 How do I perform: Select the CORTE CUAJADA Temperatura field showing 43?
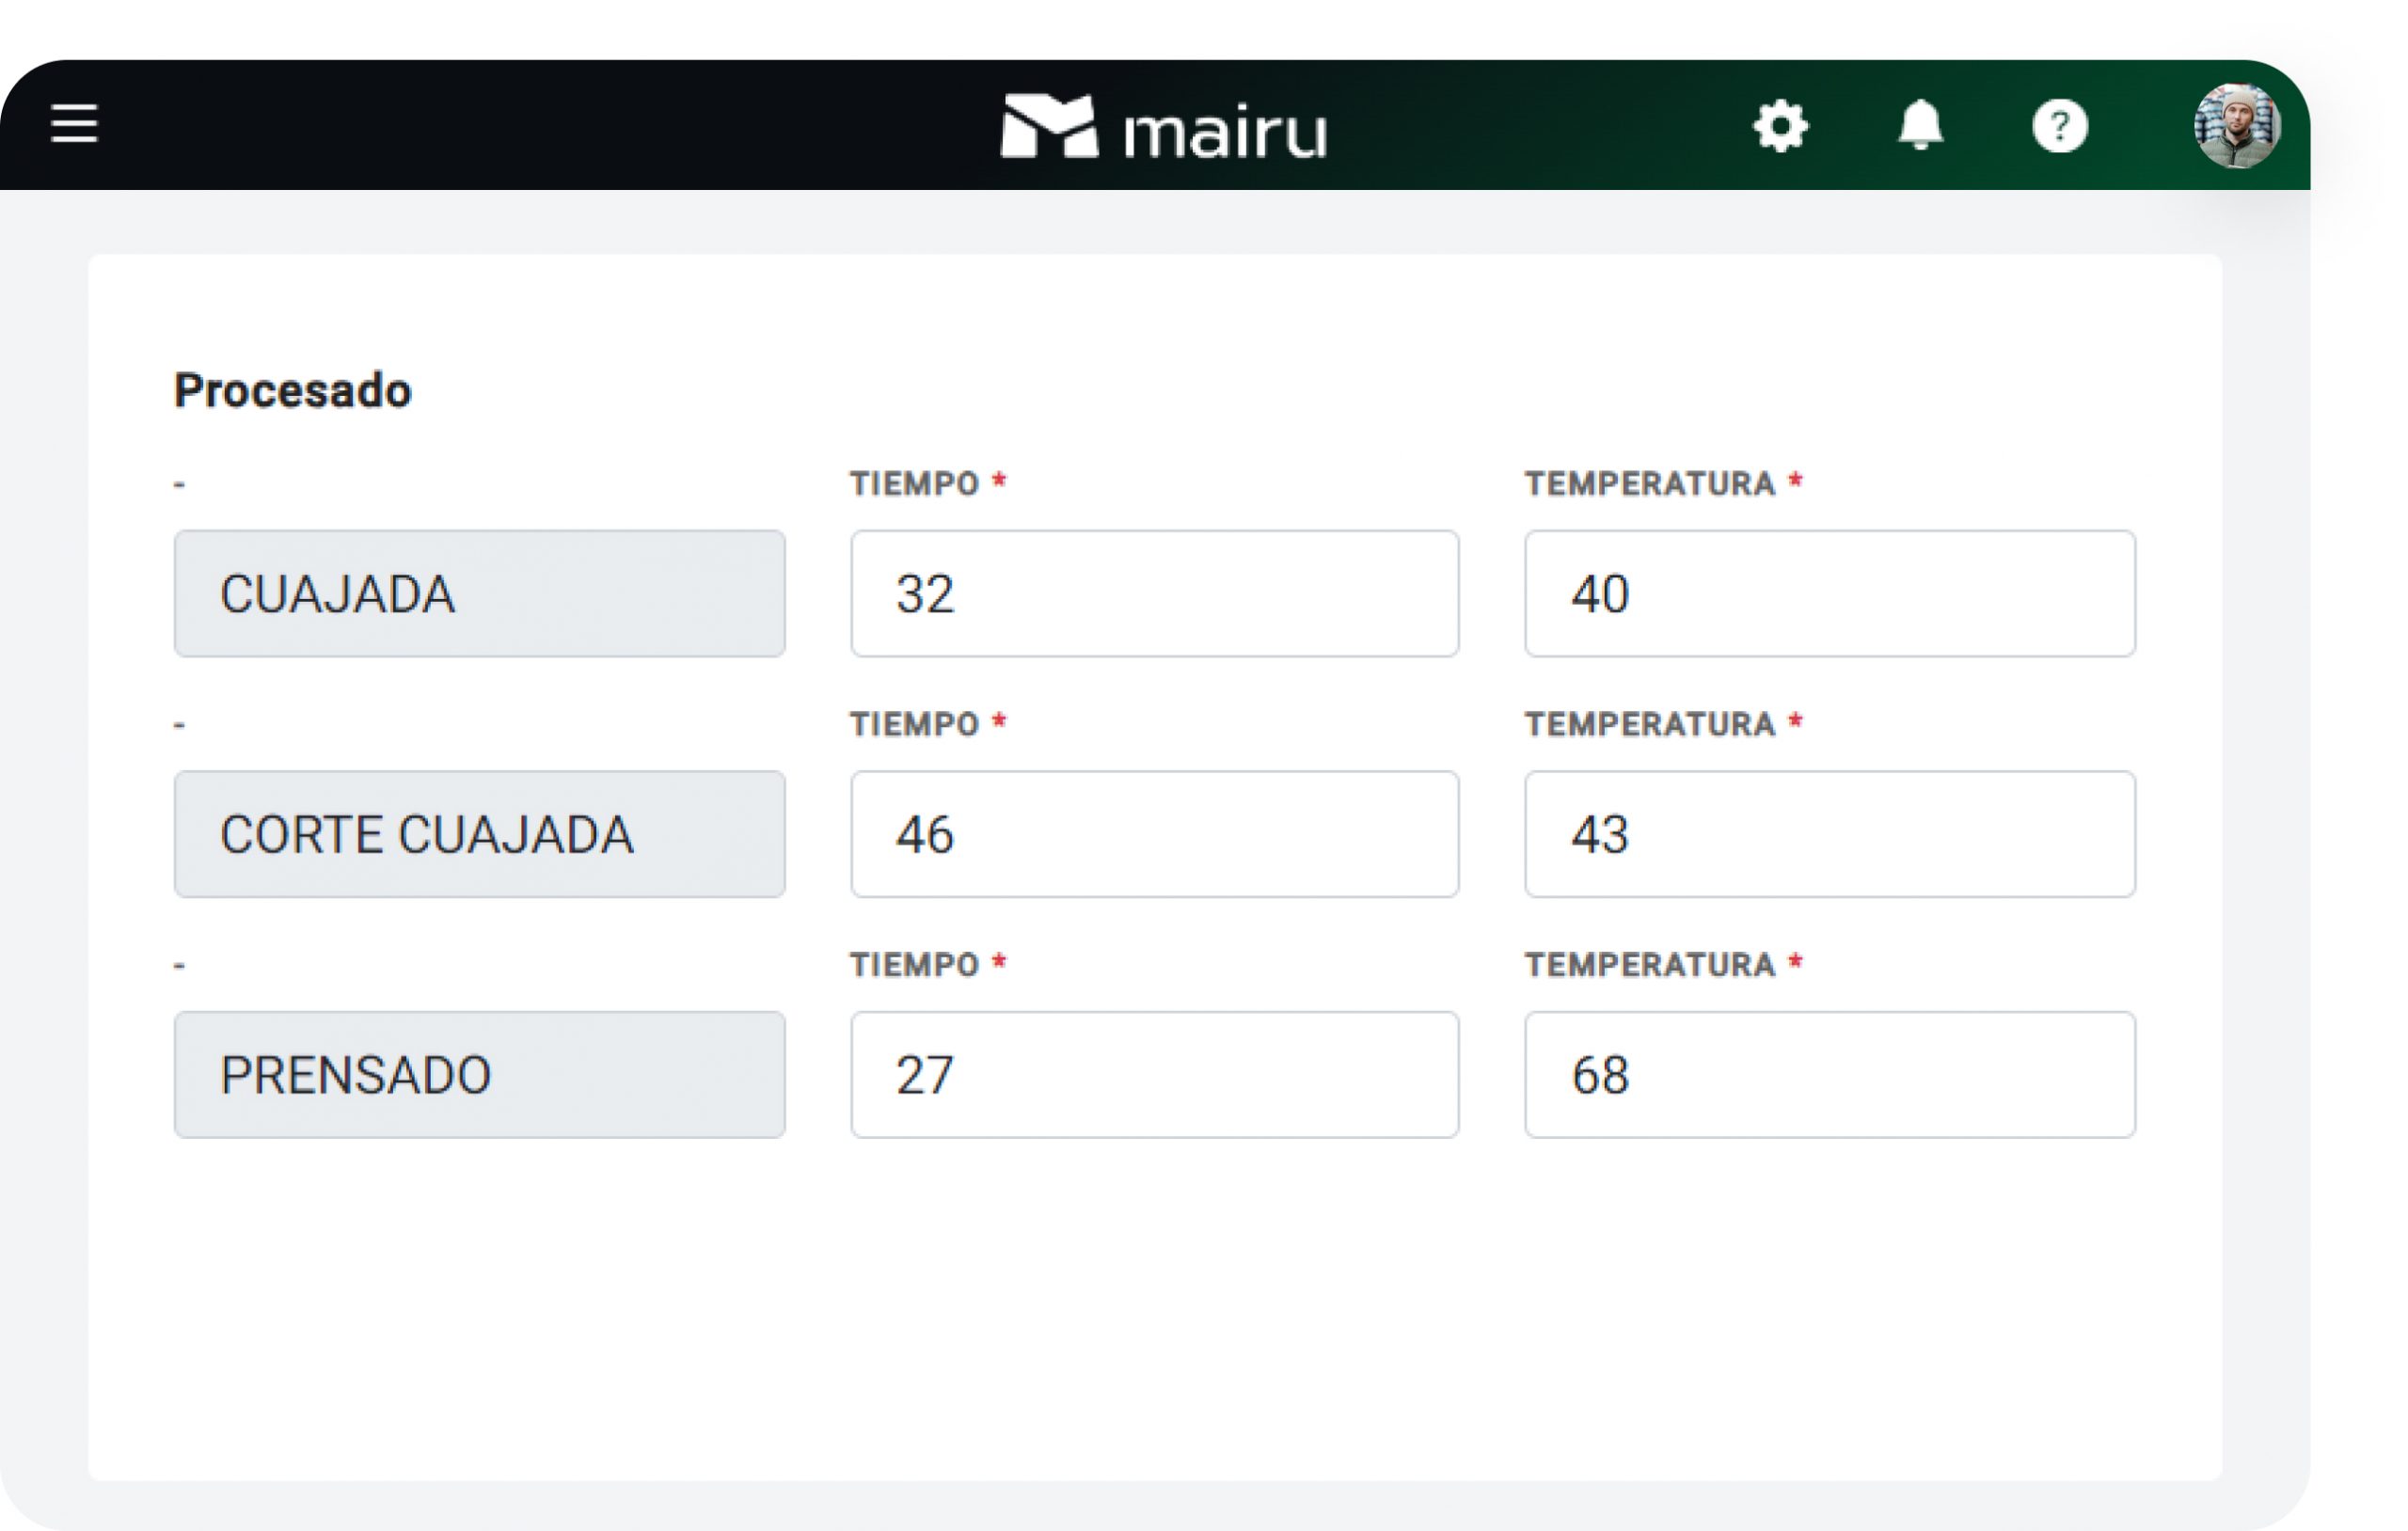click(1829, 834)
